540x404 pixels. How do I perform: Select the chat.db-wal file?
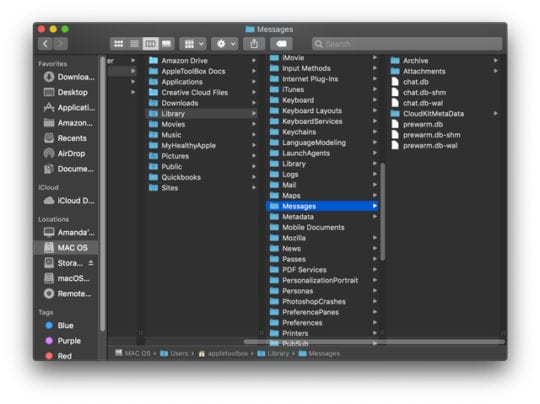[445, 103]
